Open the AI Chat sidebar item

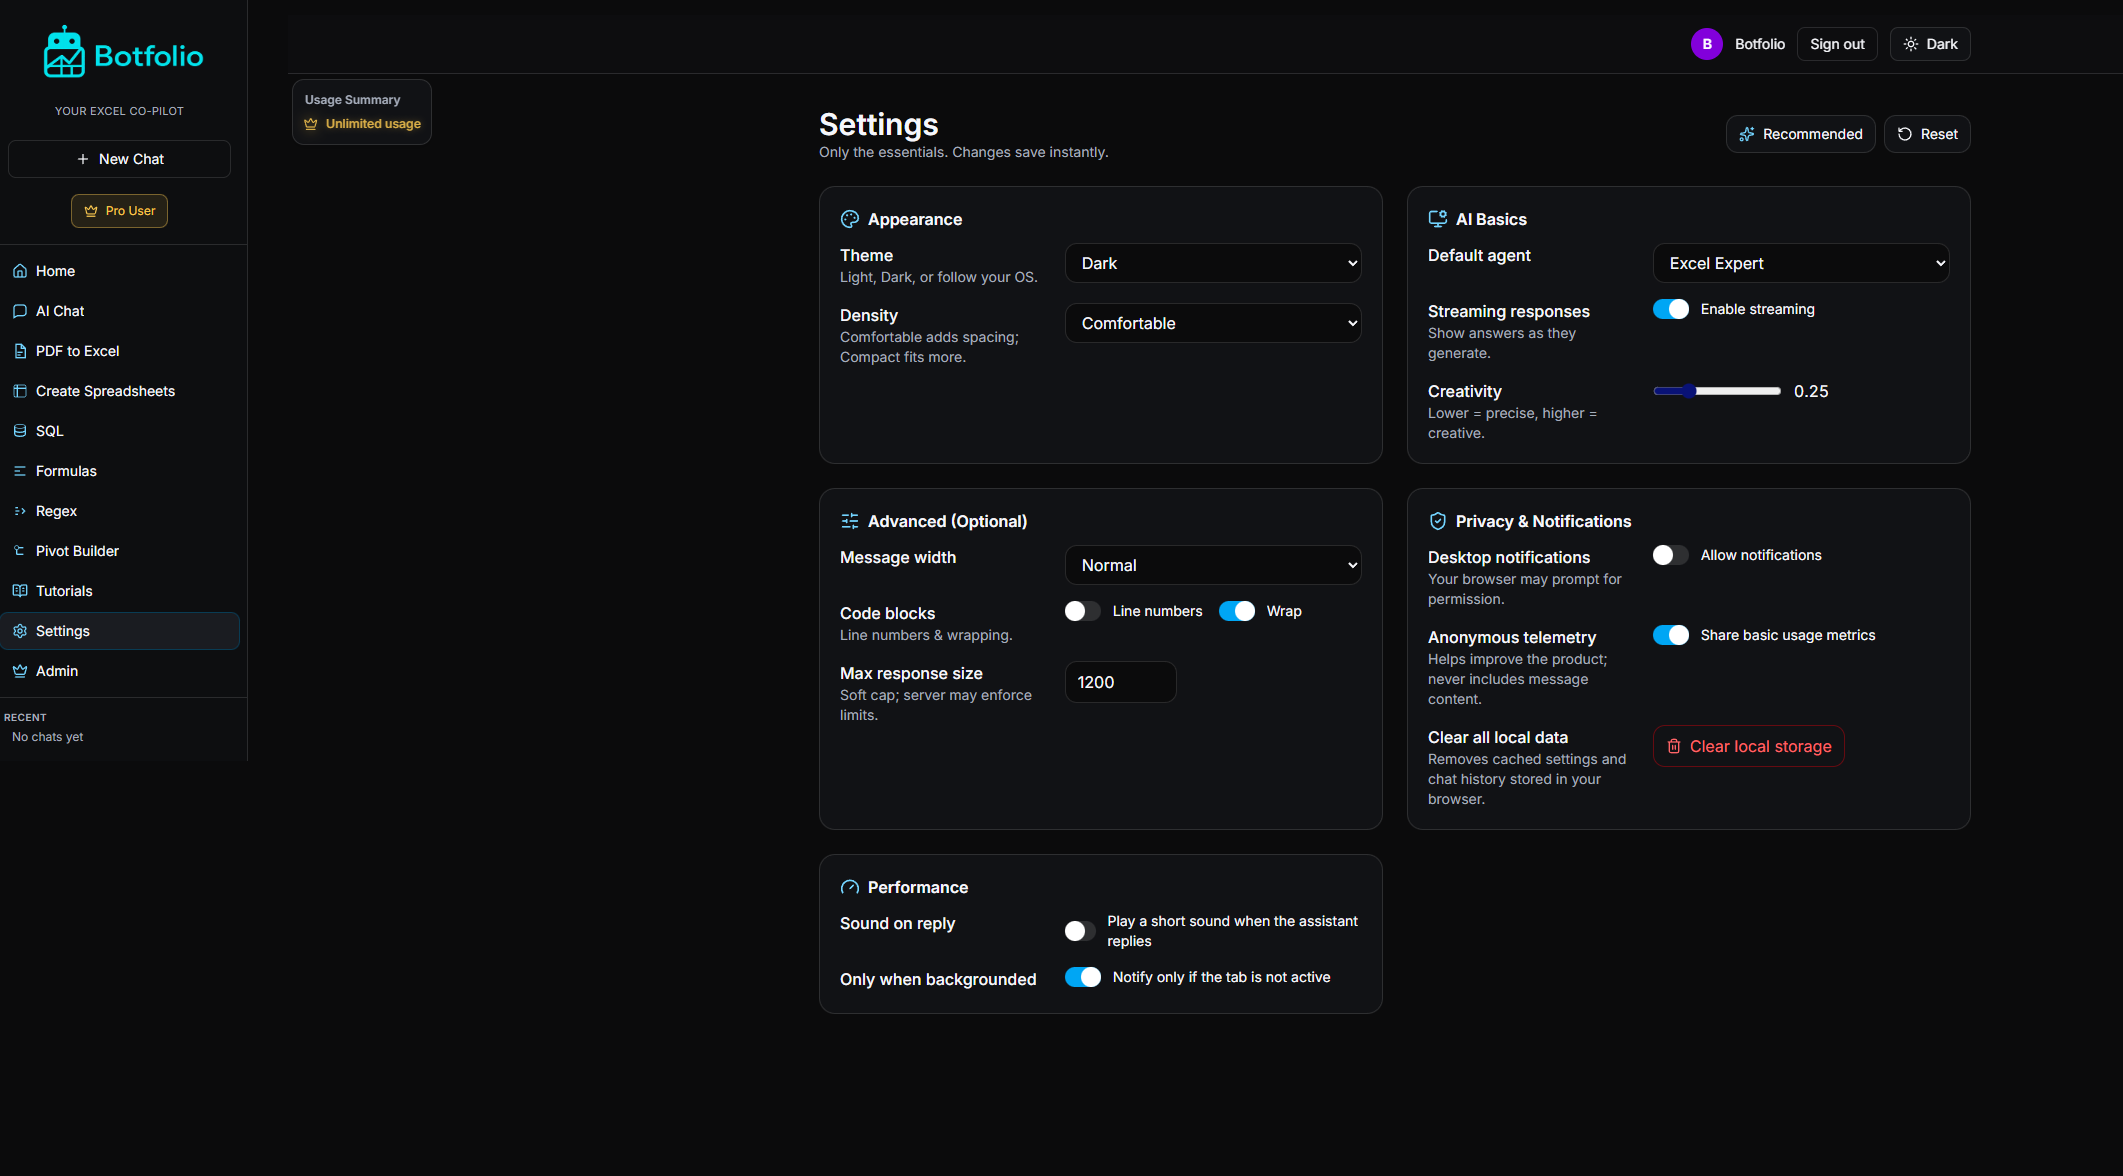[x=60, y=311]
